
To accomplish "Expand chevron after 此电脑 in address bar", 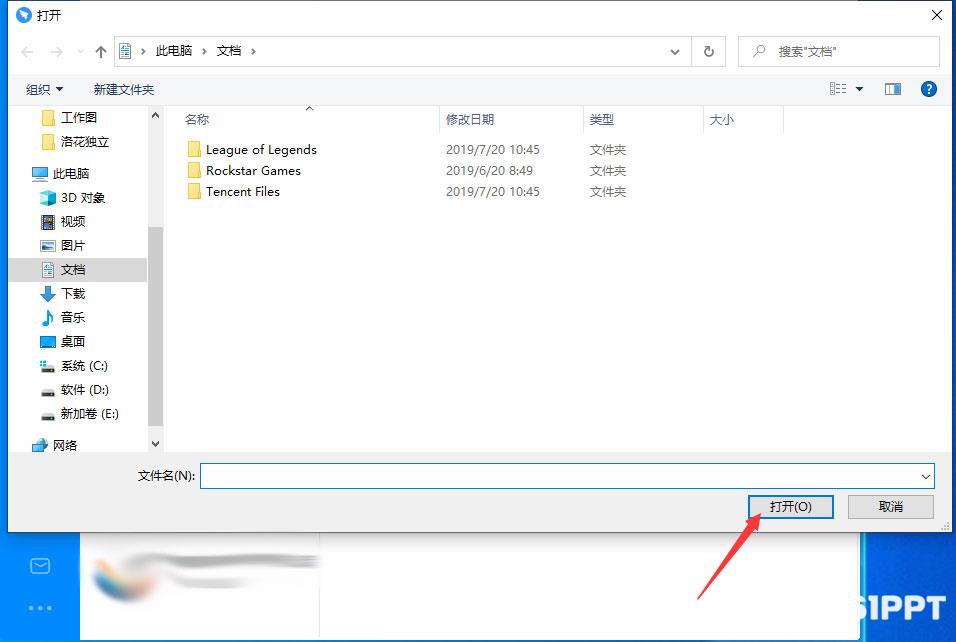I will click(204, 52).
